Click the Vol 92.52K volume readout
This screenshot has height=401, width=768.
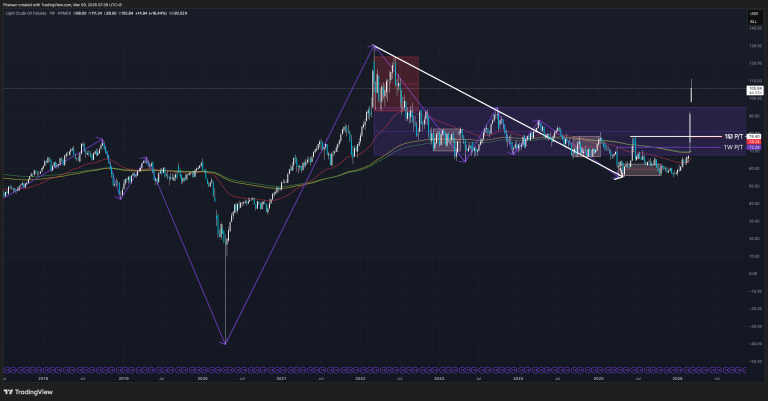point(178,13)
